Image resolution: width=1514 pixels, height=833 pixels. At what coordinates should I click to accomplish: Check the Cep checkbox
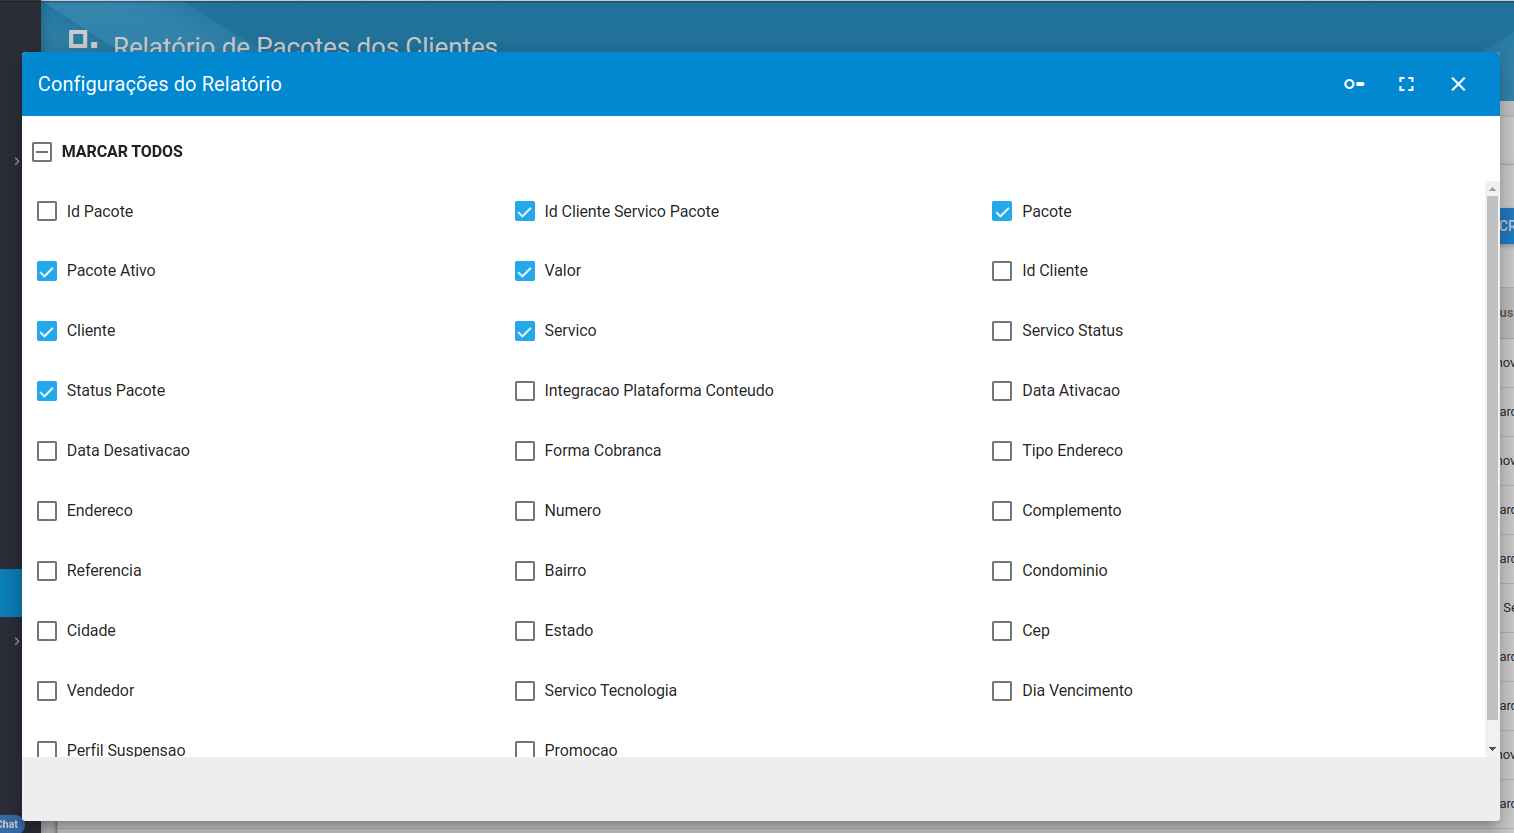tap(1002, 631)
